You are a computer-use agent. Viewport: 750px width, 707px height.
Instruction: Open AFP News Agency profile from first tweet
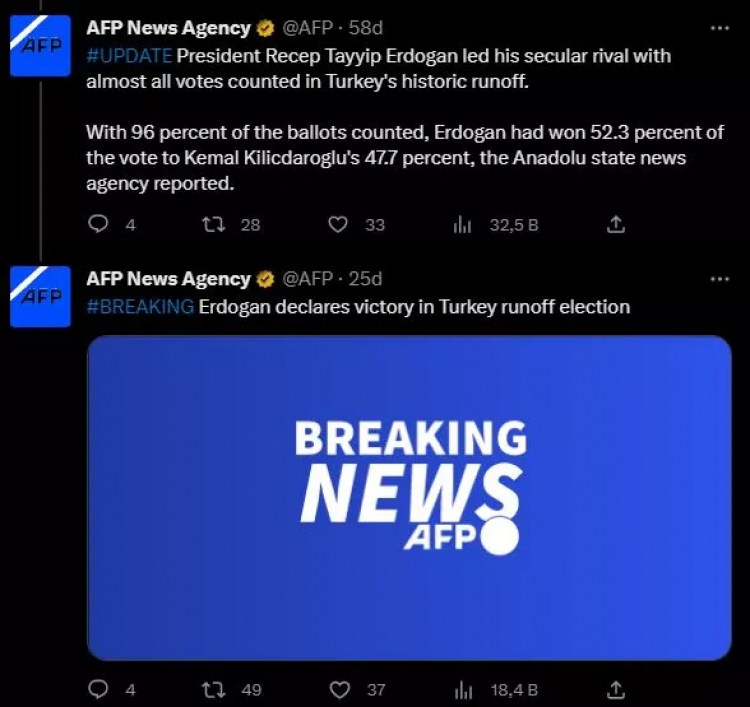coord(168,28)
